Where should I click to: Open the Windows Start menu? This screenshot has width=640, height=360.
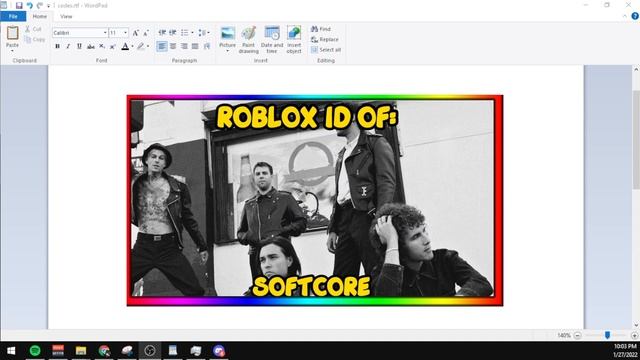click(x=11, y=351)
